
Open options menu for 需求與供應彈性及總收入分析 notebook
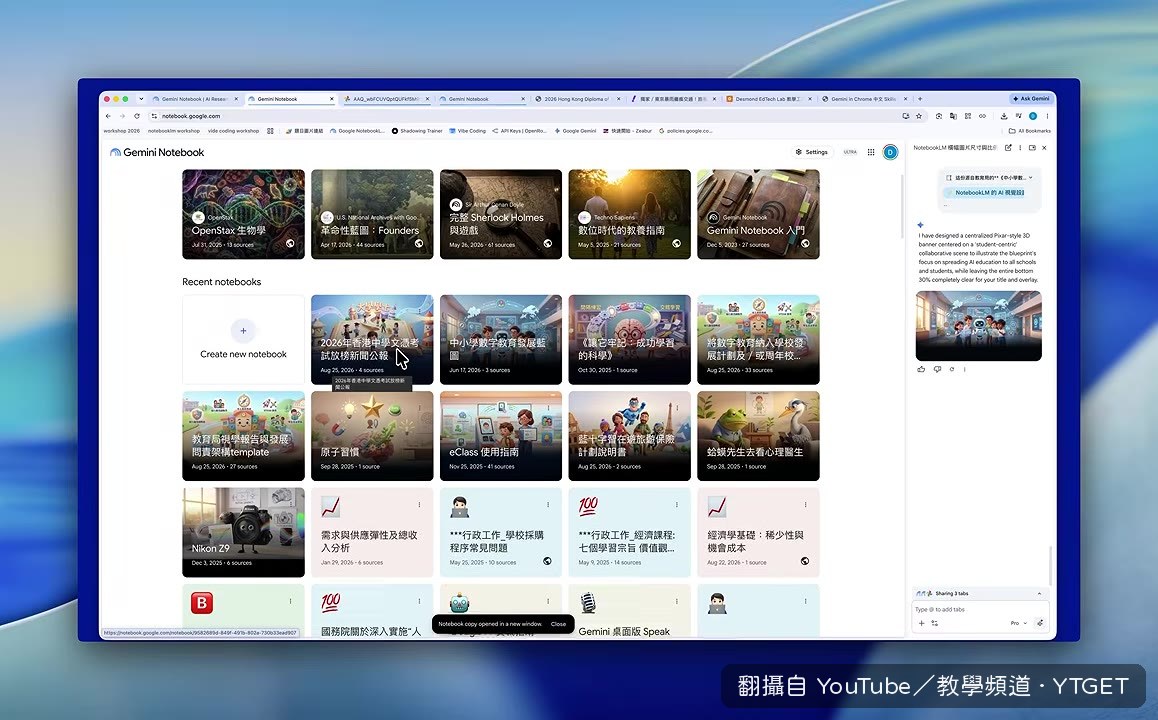419,505
